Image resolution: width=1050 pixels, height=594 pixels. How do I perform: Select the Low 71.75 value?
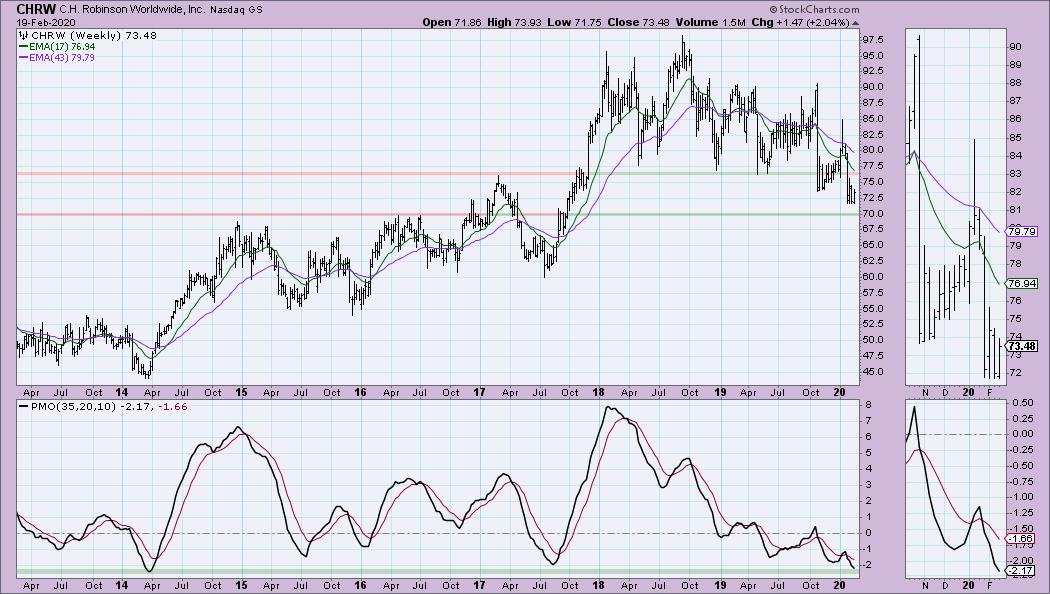(x=574, y=22)
